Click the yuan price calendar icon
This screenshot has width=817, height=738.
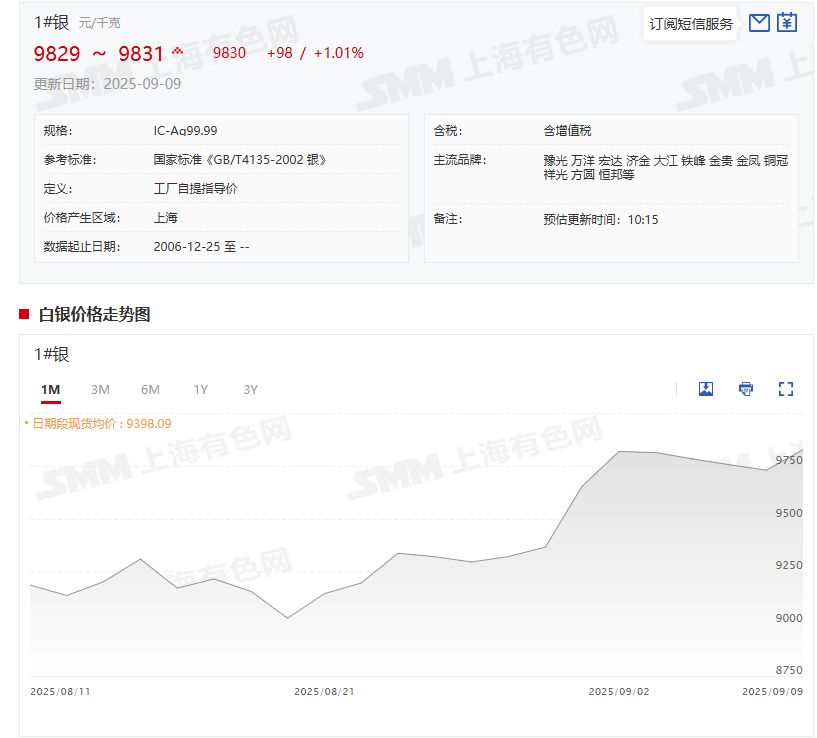pyautogui.click(x=787, y=23)
